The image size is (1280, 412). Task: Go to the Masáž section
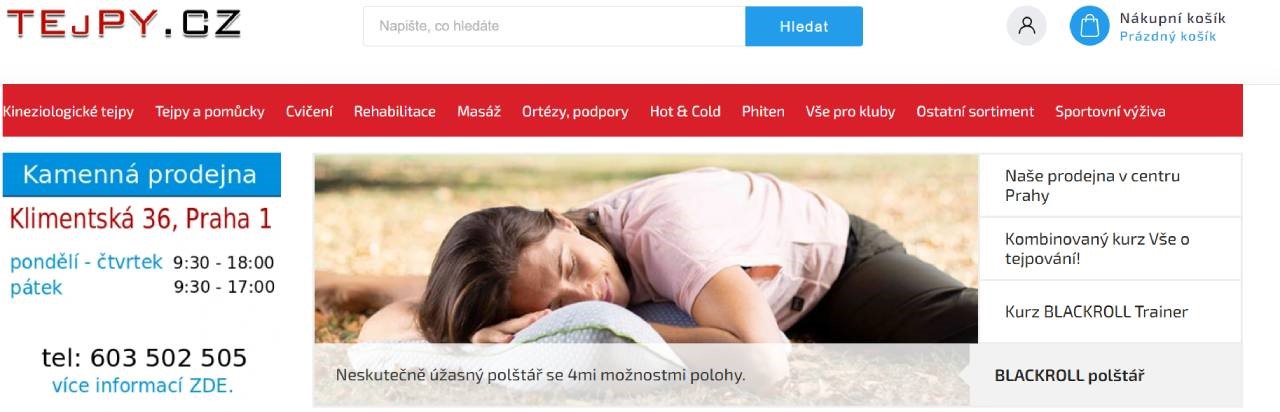(x=479, y=111)
